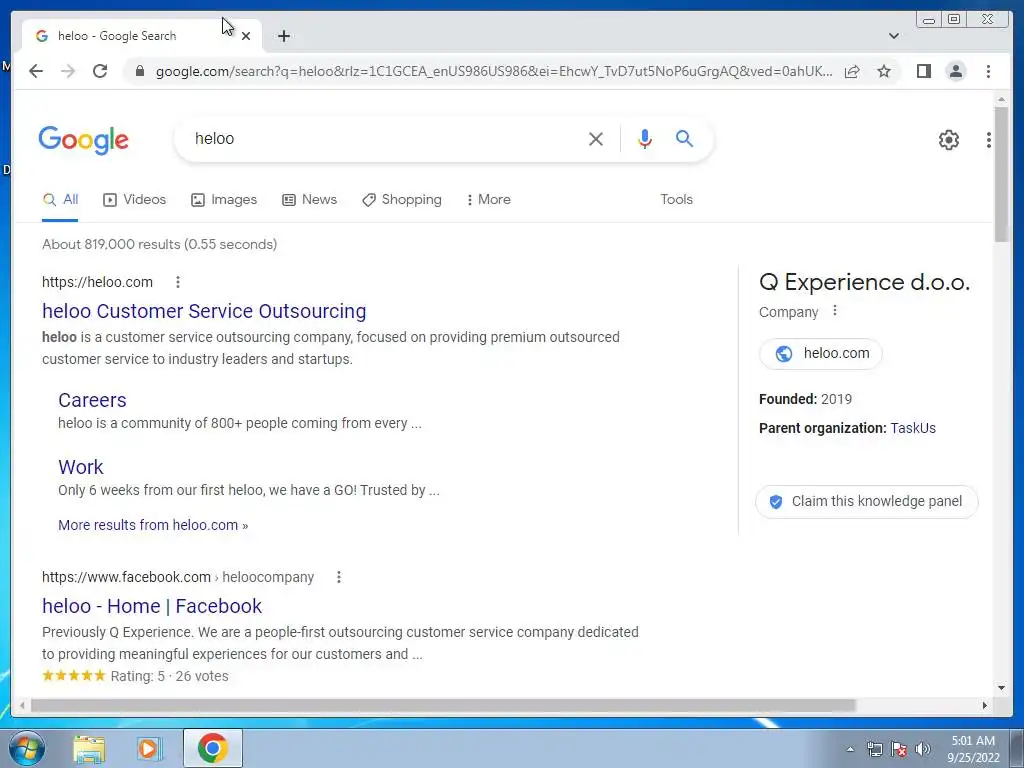Select the All results tab
This screenshot has height=768, width=1024.
point(60,200)
